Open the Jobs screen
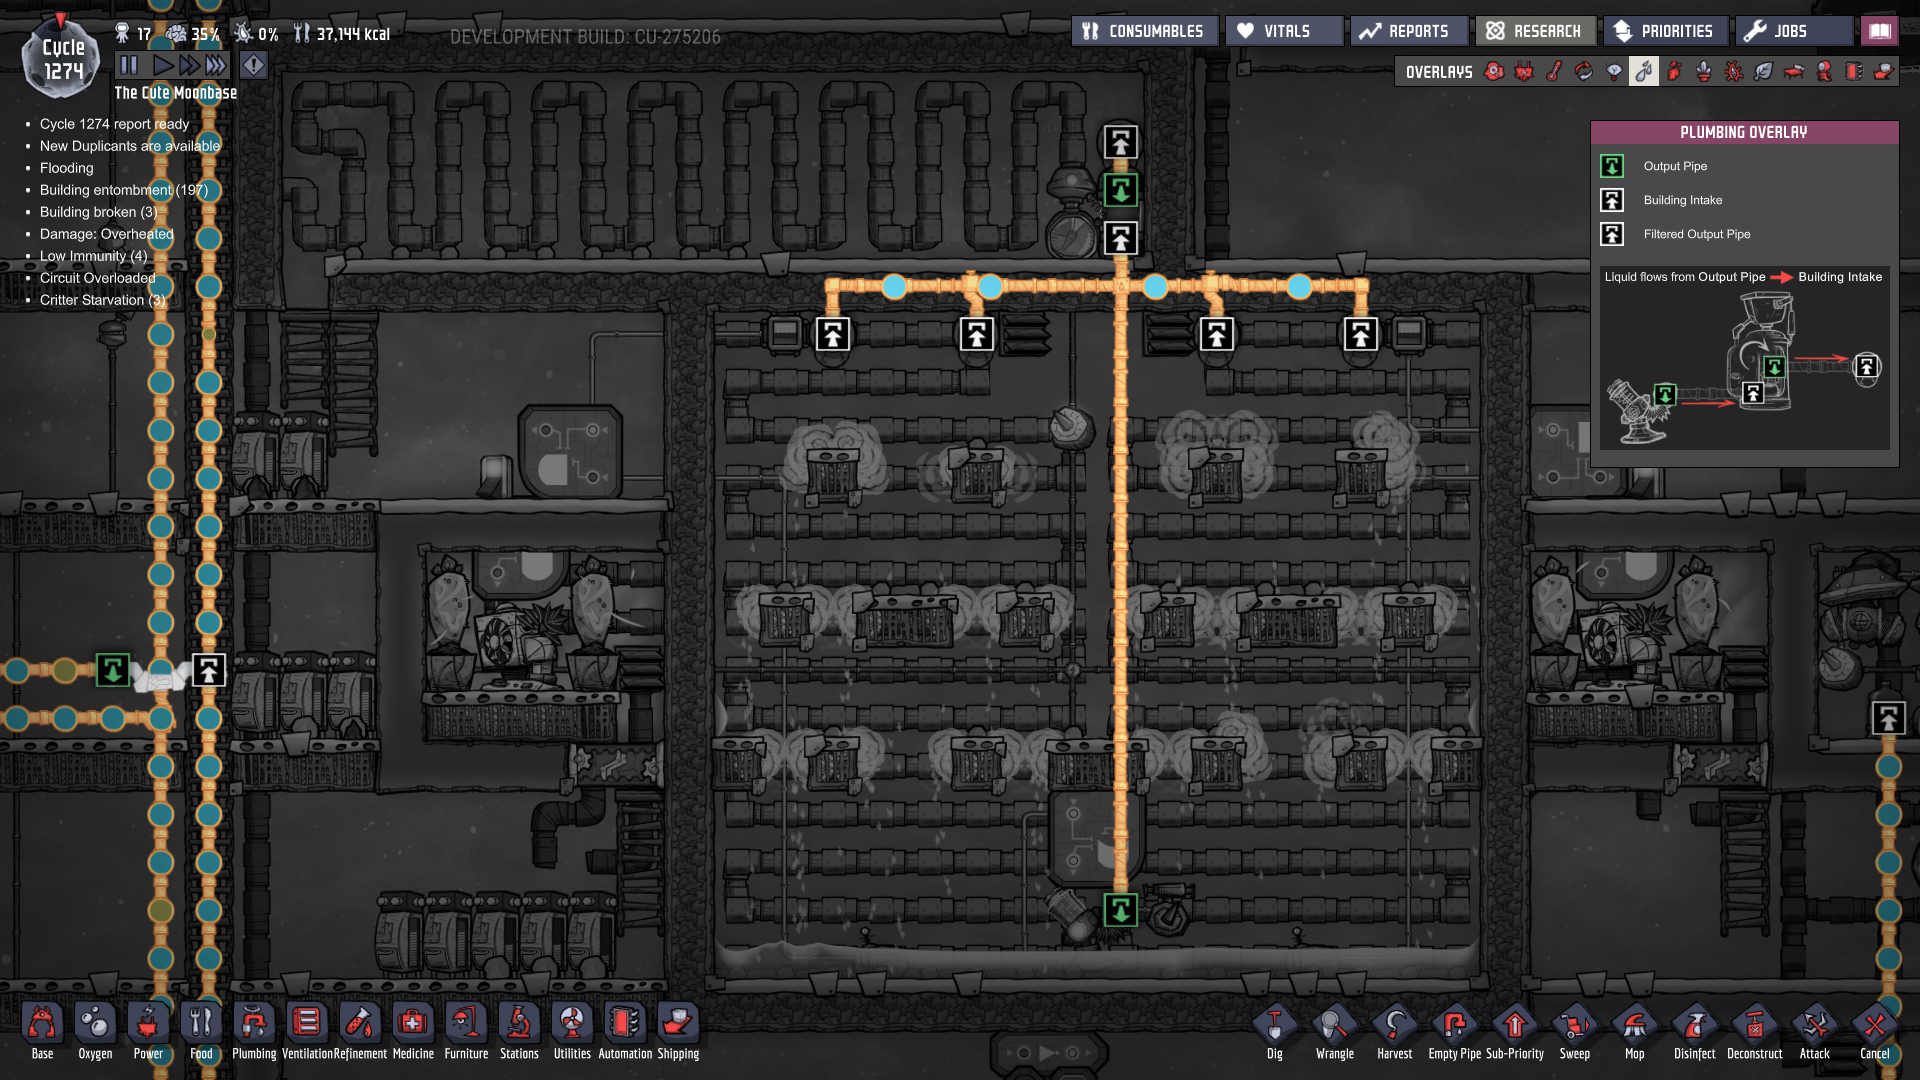Image resolution: width=1920 pixels, height=1080 pixels. coord(1793,31)
